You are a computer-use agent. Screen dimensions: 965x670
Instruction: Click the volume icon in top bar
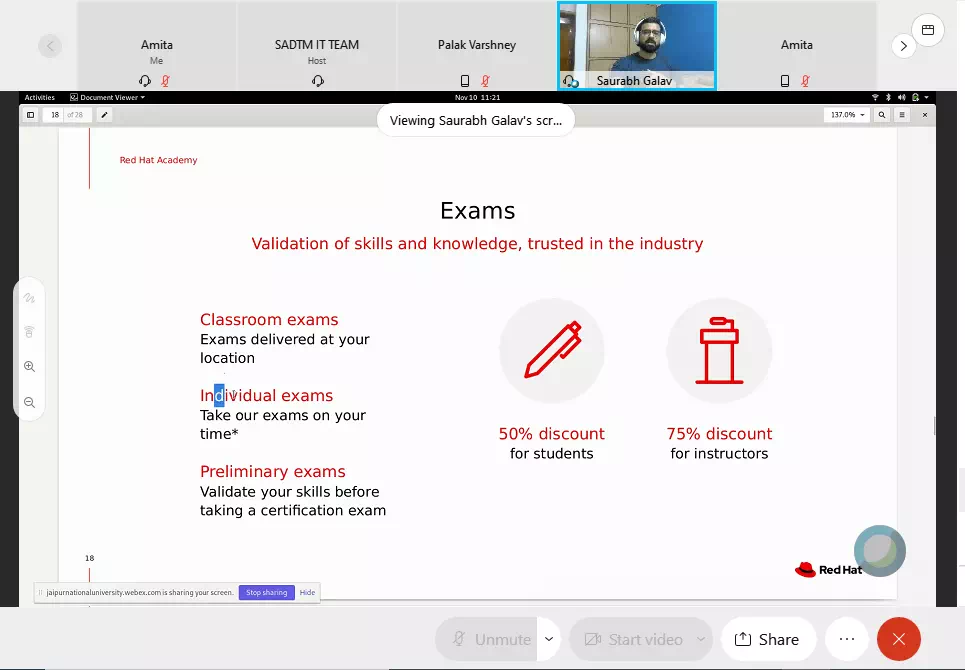(902, 97)
